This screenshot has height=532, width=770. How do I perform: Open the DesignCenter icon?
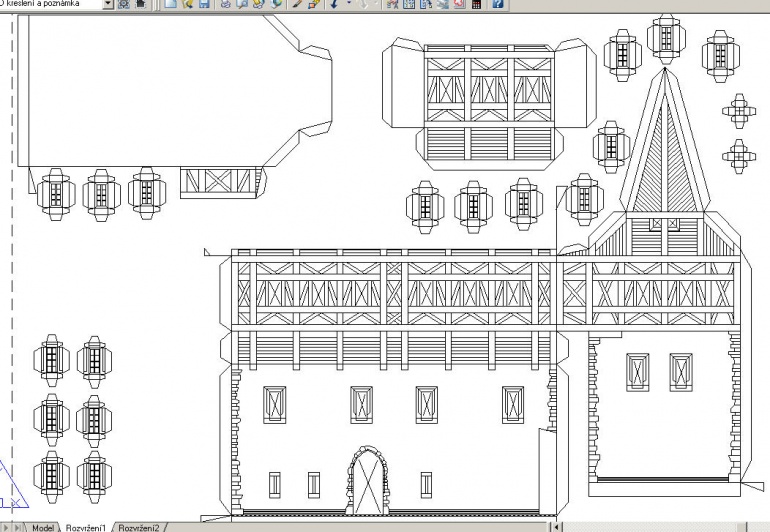tap(409, 4)
